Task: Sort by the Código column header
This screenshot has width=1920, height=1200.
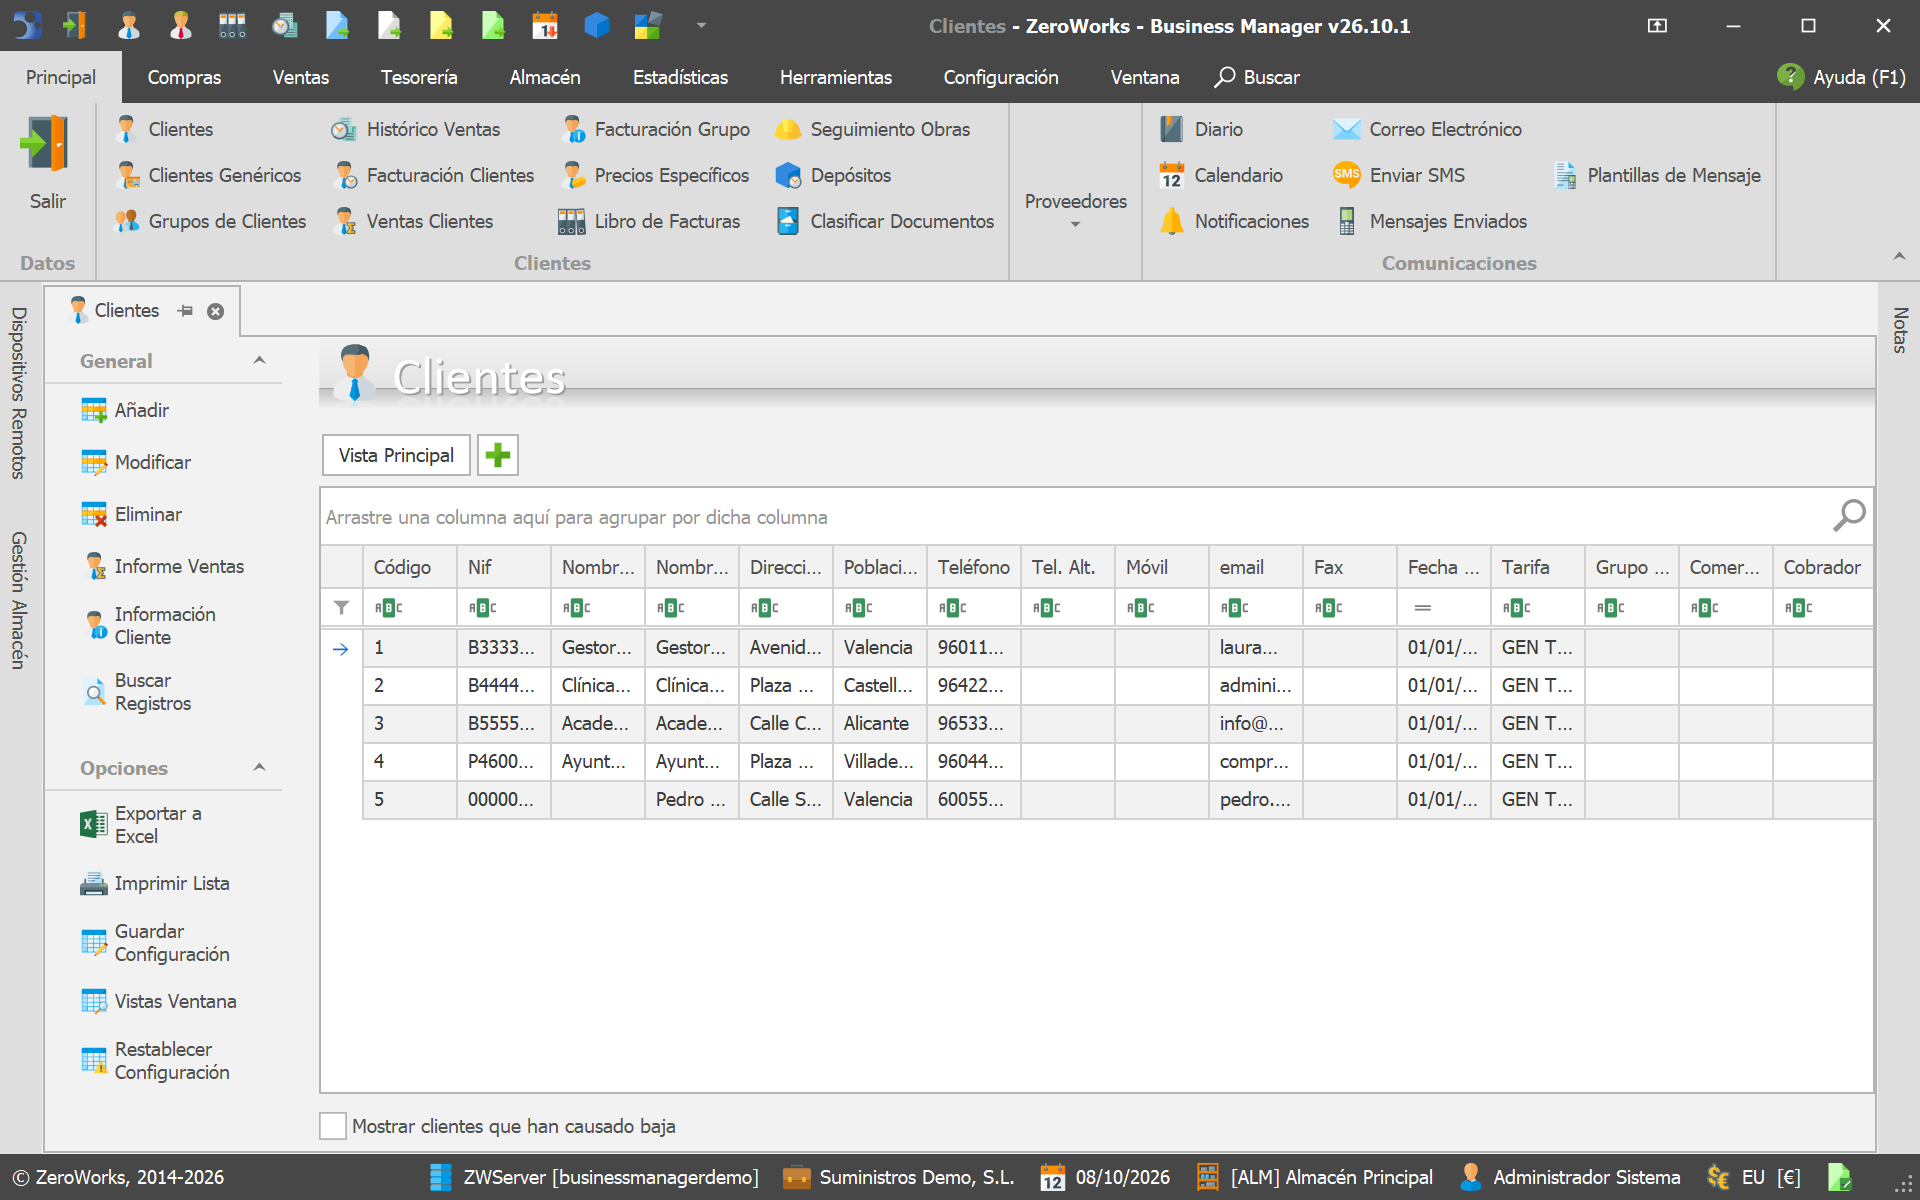Action: click(409, 567)
